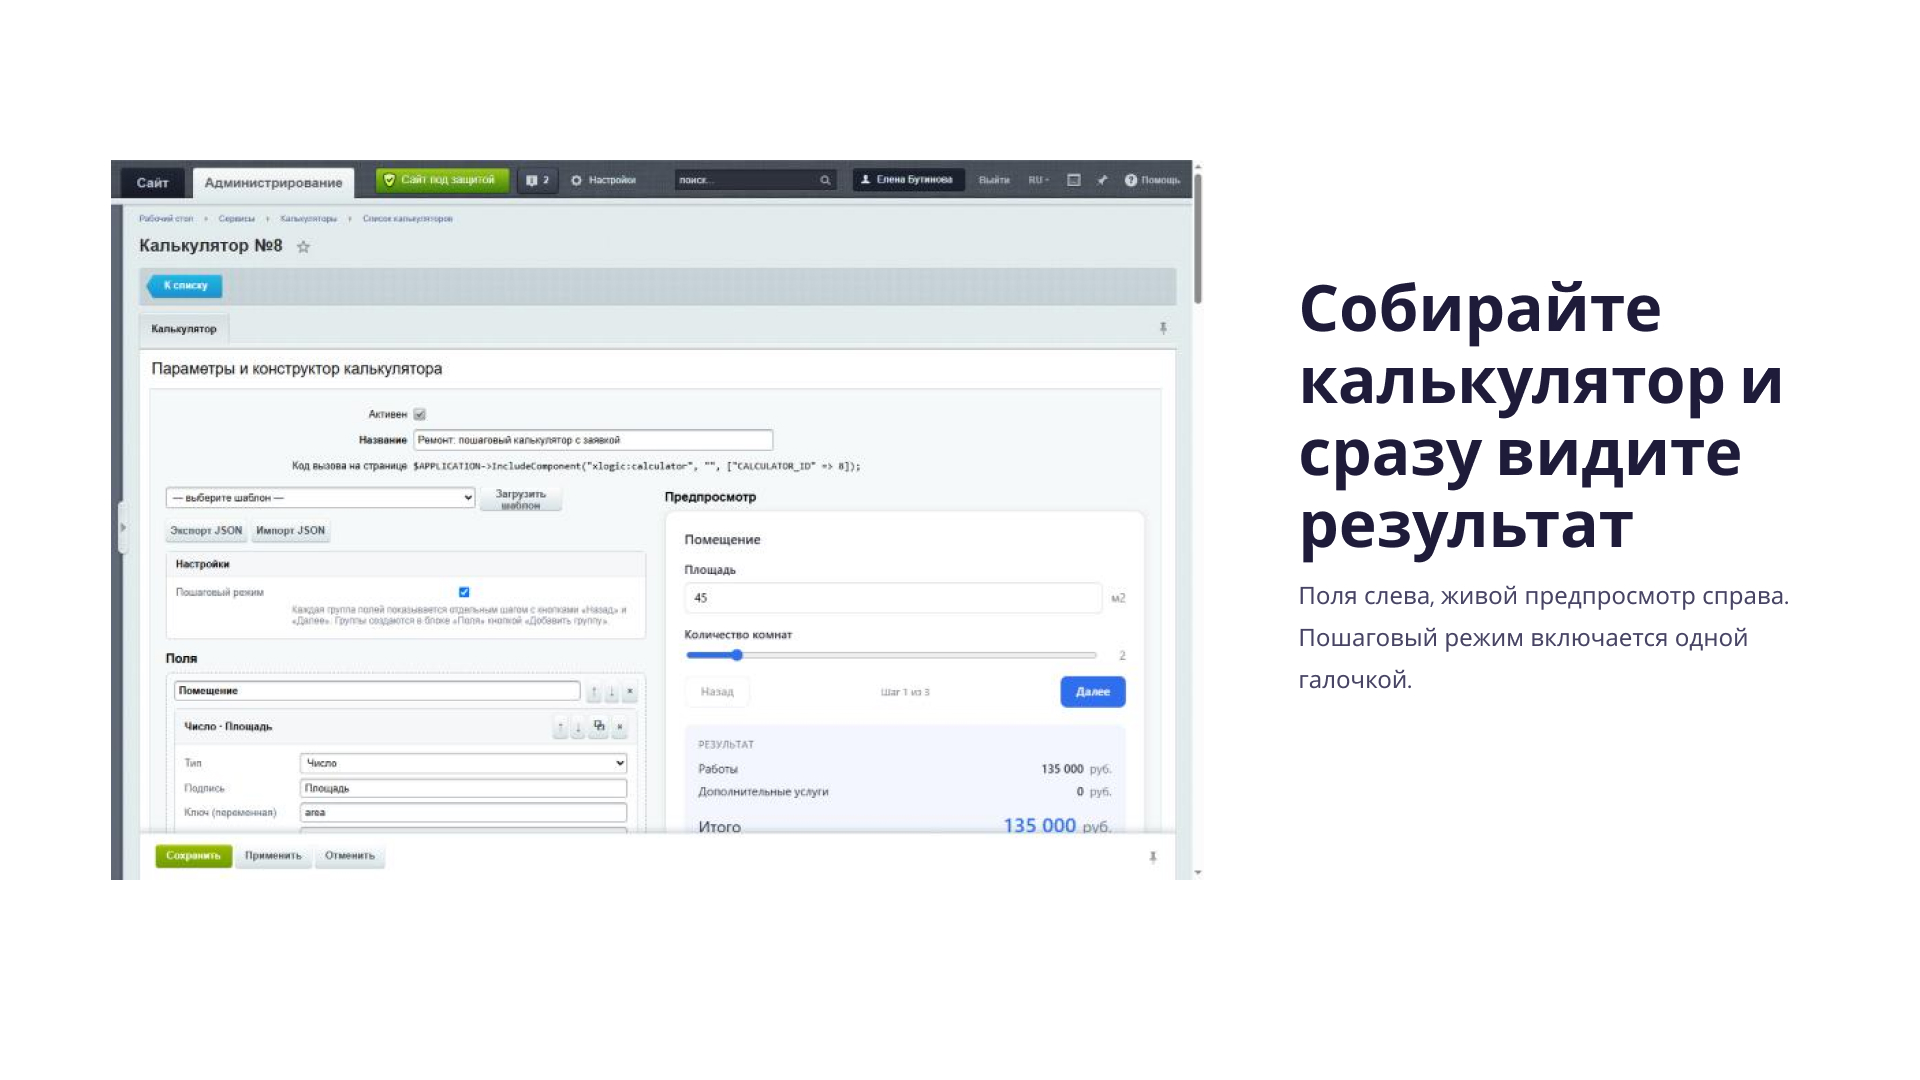The width and height of the screenshot is (1920, 1080).
Task: Open Сервисы in the breadcrumb
Action: click(237, 218)
